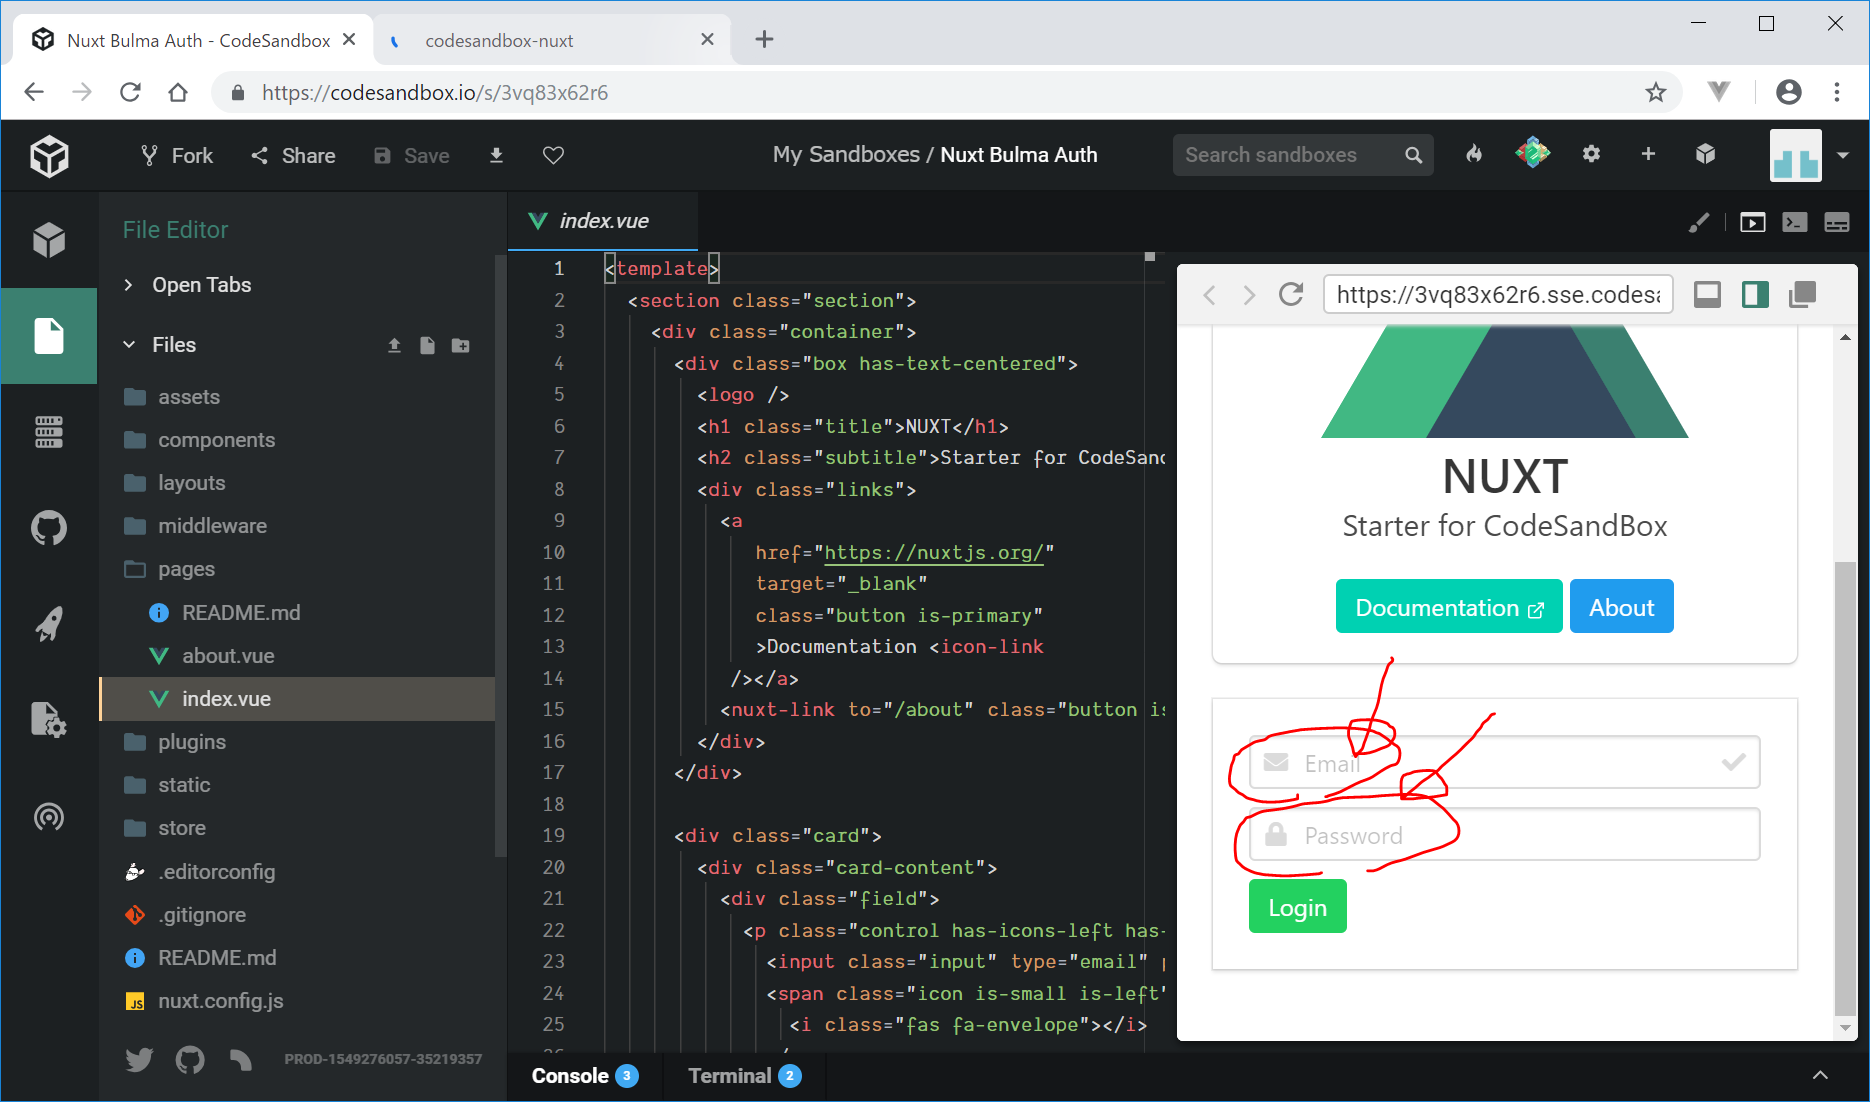
Task: Toggle split editor and preview view
Action: 1754,294
